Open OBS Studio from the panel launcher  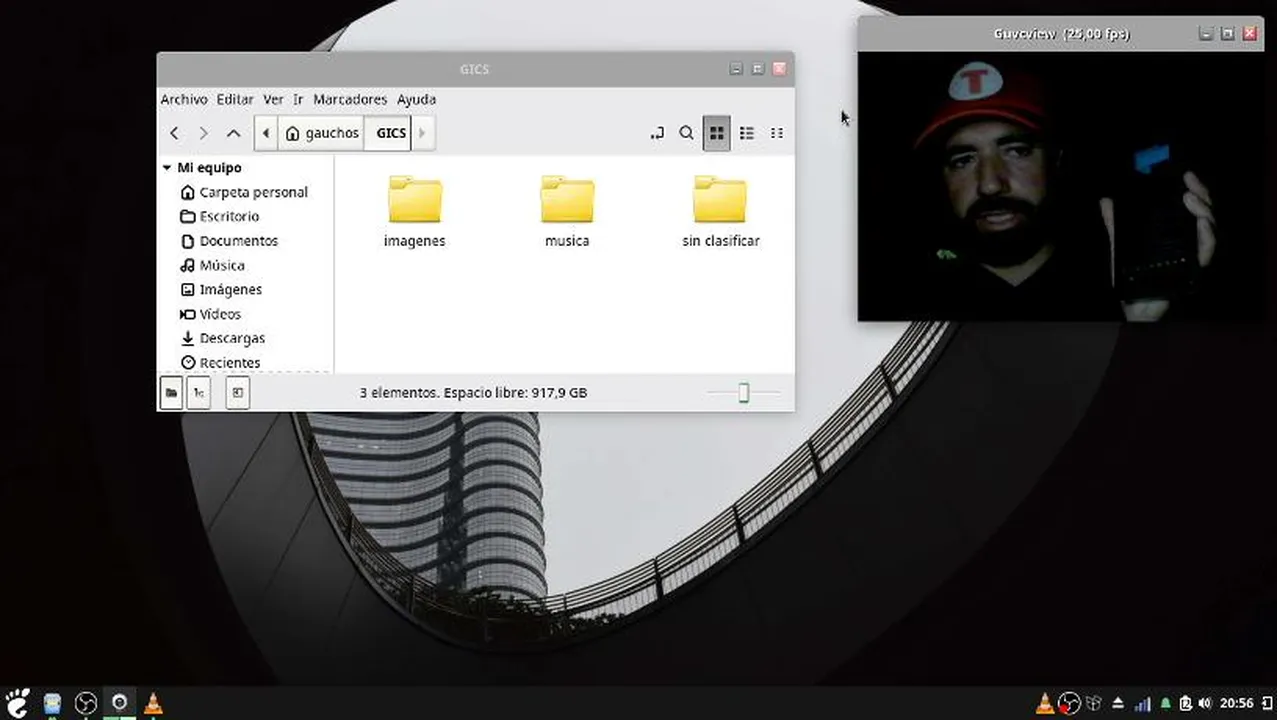[x=86, y=703]
